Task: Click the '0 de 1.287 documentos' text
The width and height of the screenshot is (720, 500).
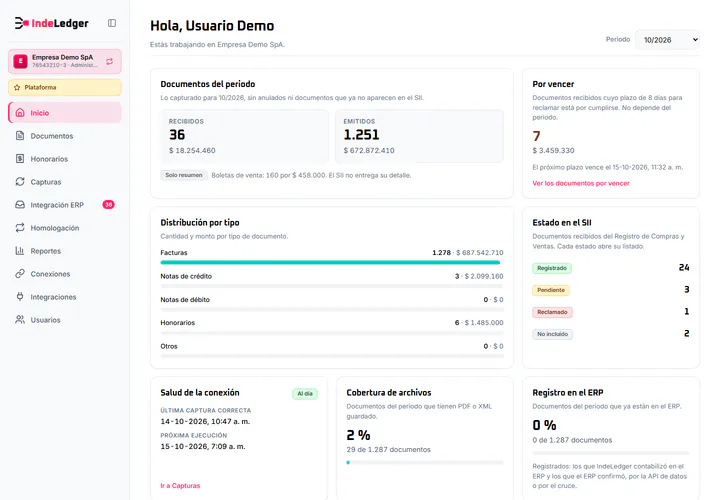Action: point(572,440)
